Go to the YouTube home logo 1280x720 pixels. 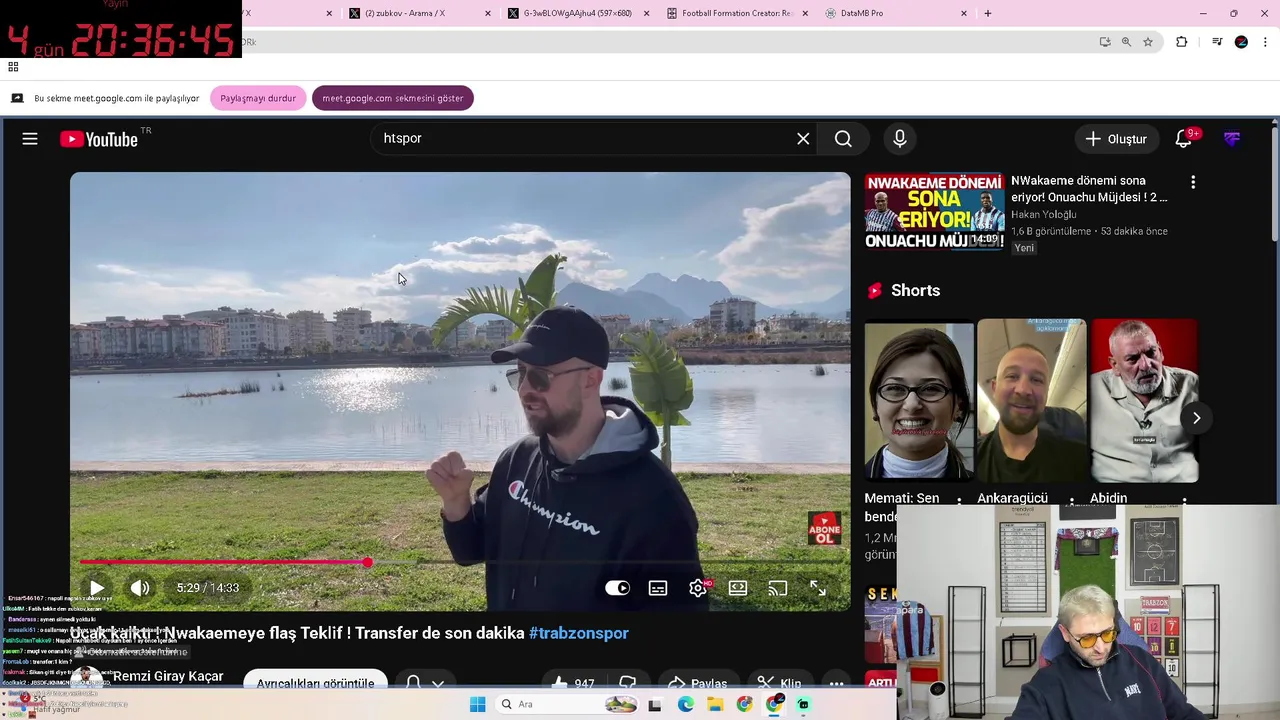(98, 139)
